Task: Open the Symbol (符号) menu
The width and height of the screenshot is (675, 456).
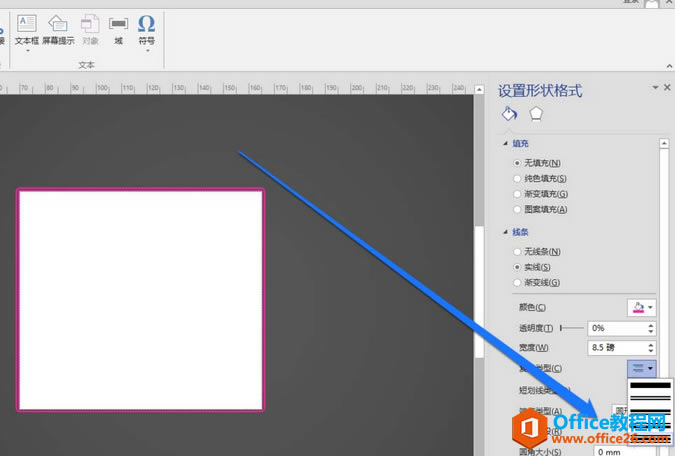Action: point(146,28)
